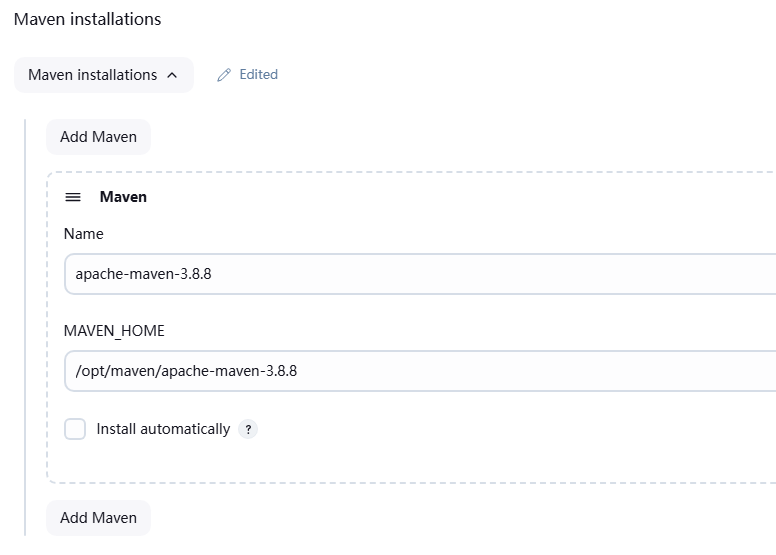The height and width of the screenshot is (555, 776).
Task: Click the /opt/maven/apache-maven-3.8.8 path text
Action: pyautogui.click(x=186, y=371)
